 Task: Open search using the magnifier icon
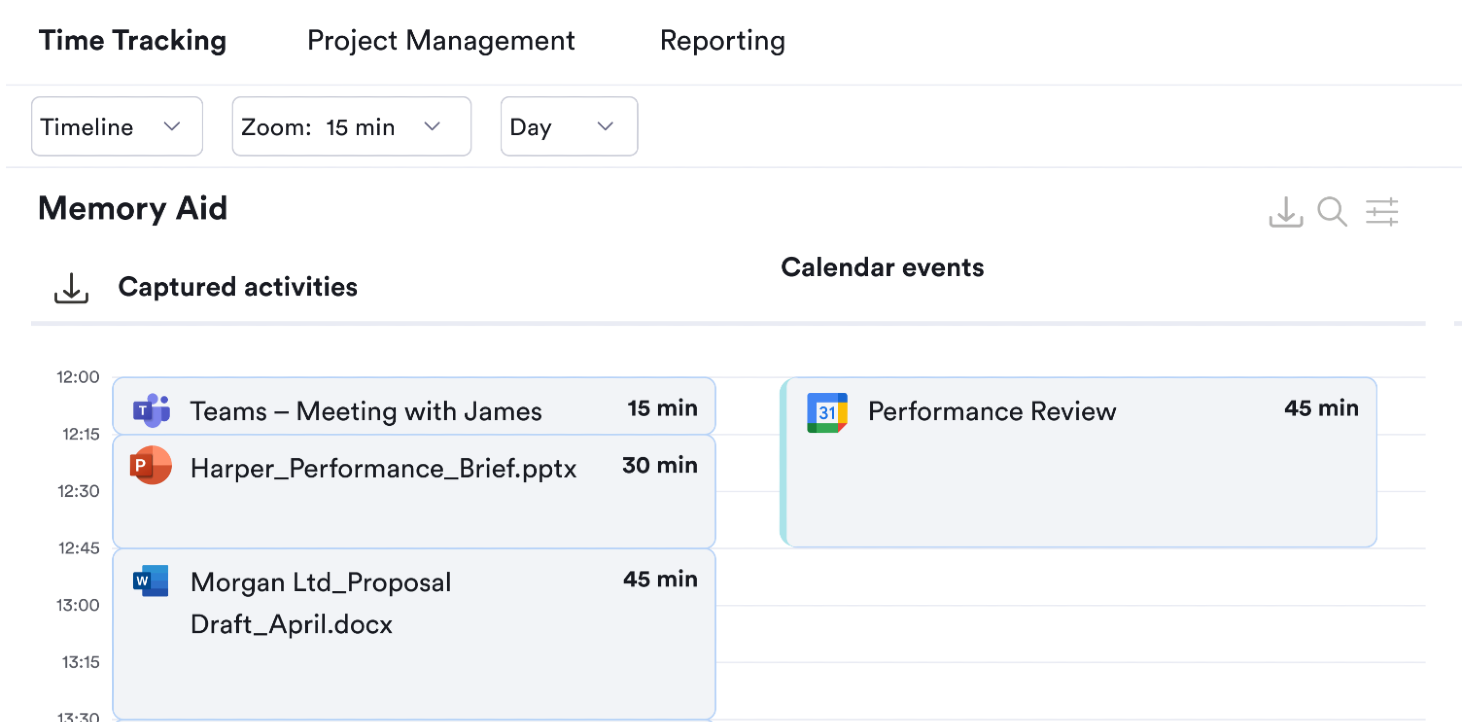point(1332,212)
